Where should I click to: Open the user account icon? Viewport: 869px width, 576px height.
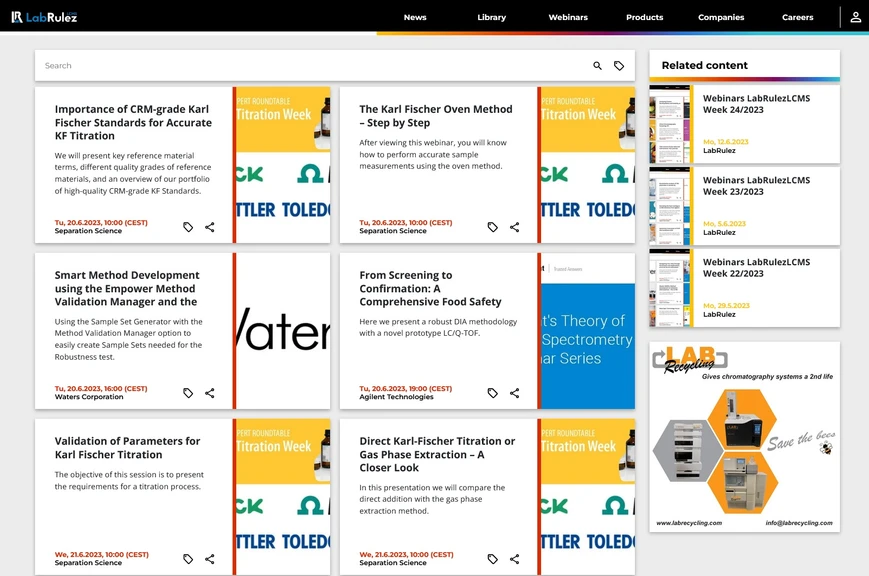[x=855, y=17]
